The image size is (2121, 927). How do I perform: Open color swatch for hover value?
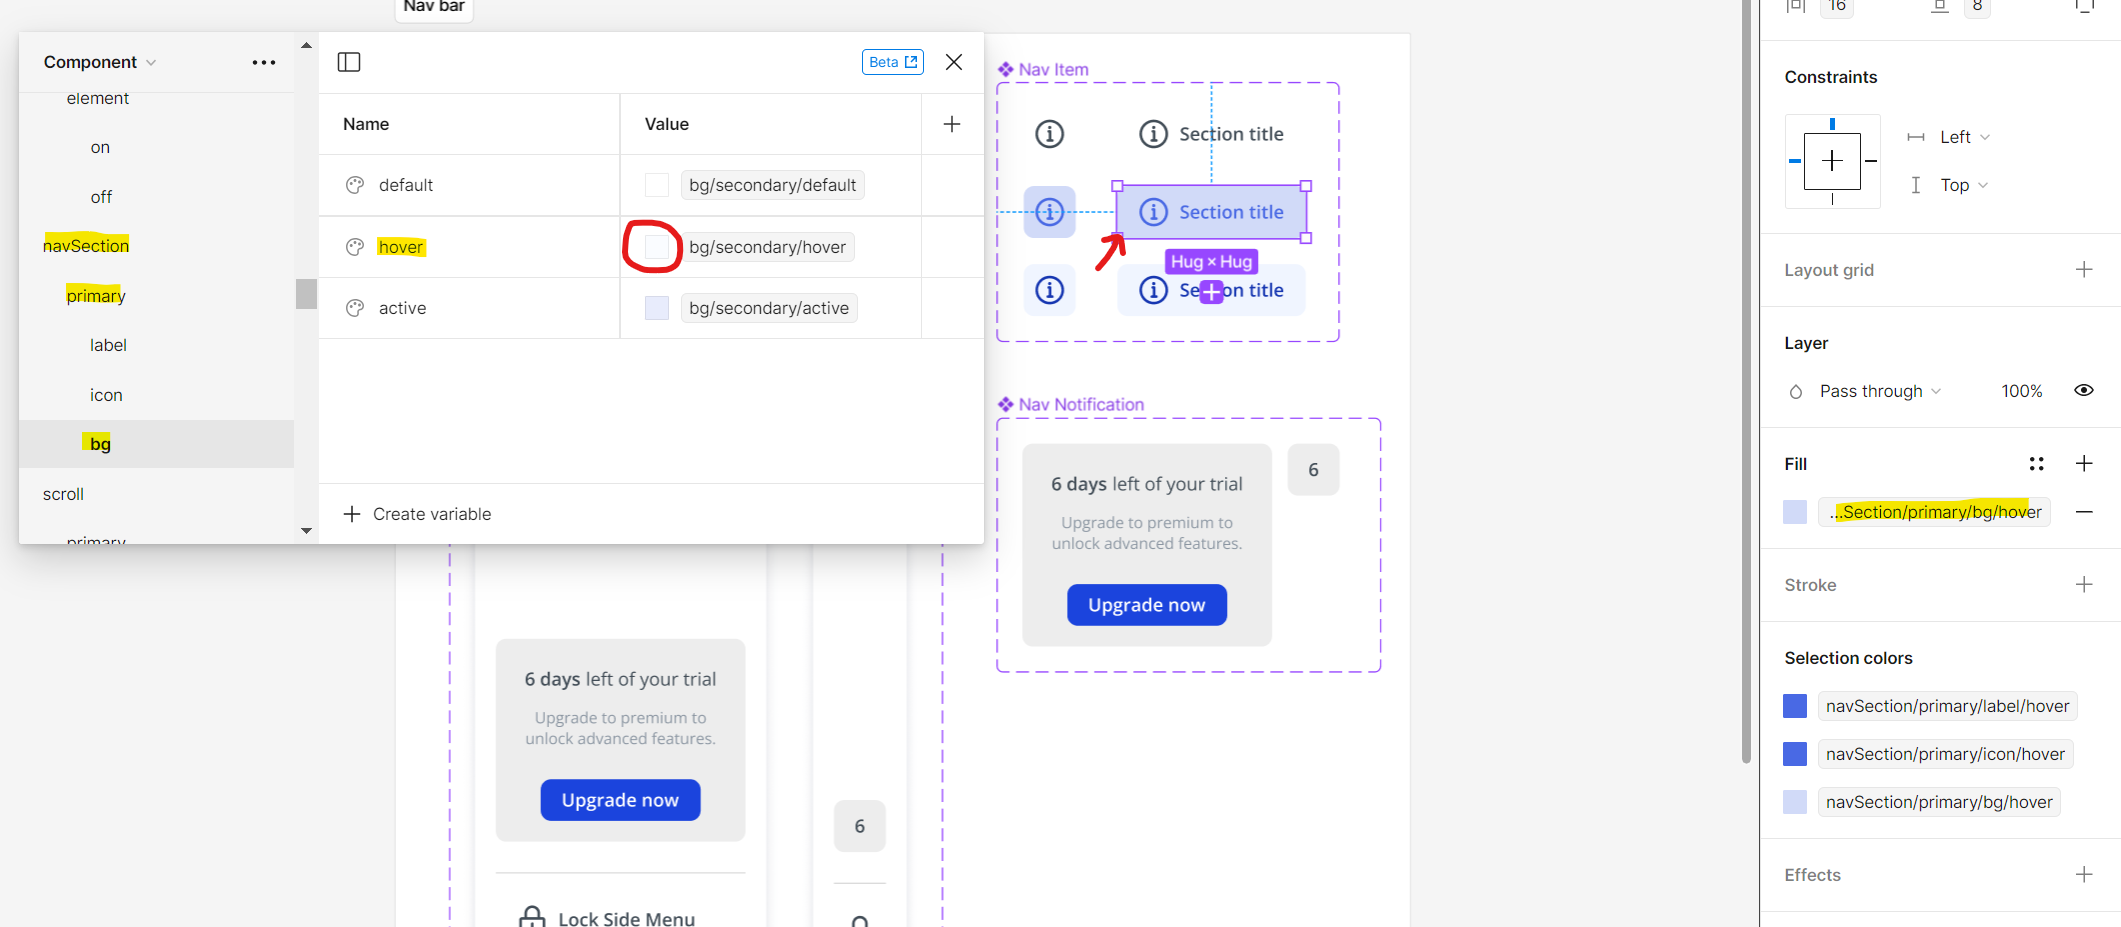(657, 247)
